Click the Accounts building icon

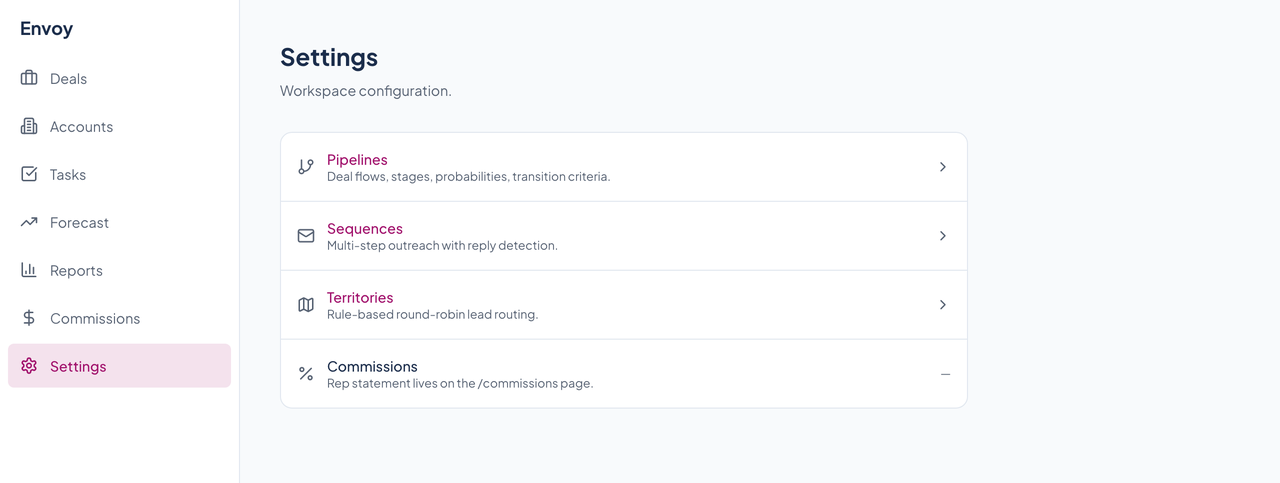coord(29,126)
